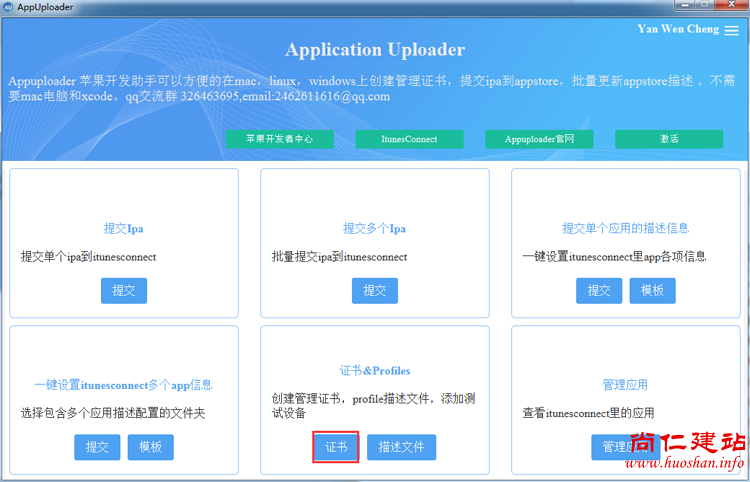The width and height of the screenshot is (750, 482).
Task: Click the 证书&Profiles card heading
Action: click(x=375, y=370)
